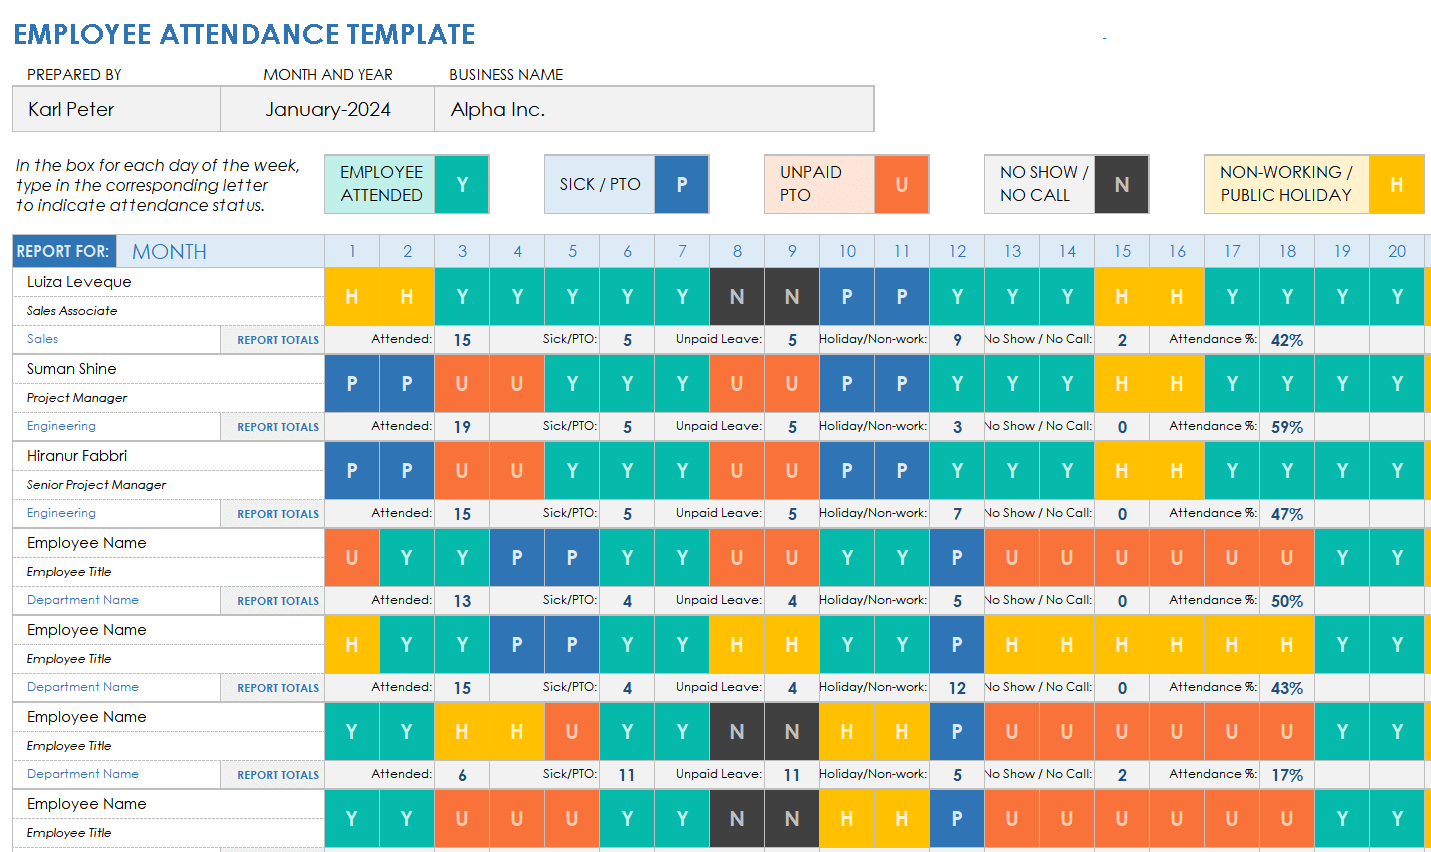Image resolution: width=1431 pixels, height=852 pixels.
Task: Click the MONTH cell next to Report For
Action: [220, 251]
